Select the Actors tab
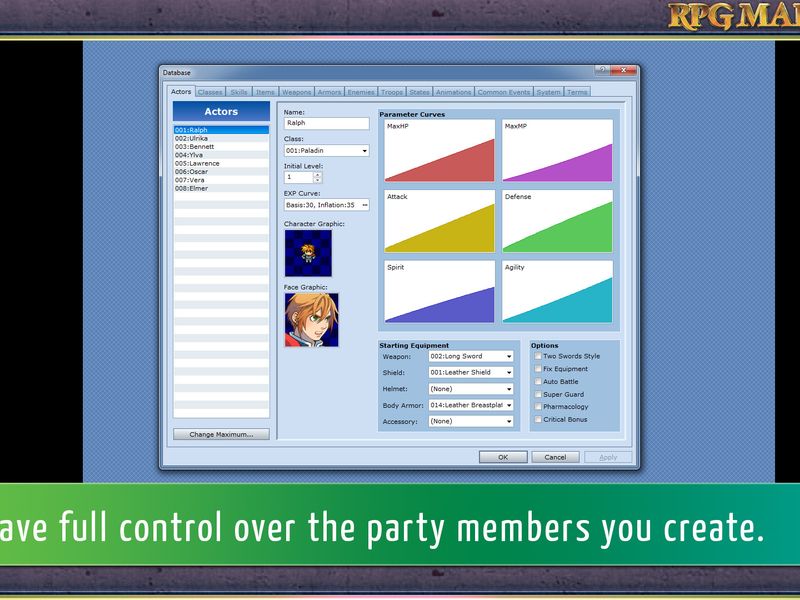 pyautogui.click(x=181, y=91)
